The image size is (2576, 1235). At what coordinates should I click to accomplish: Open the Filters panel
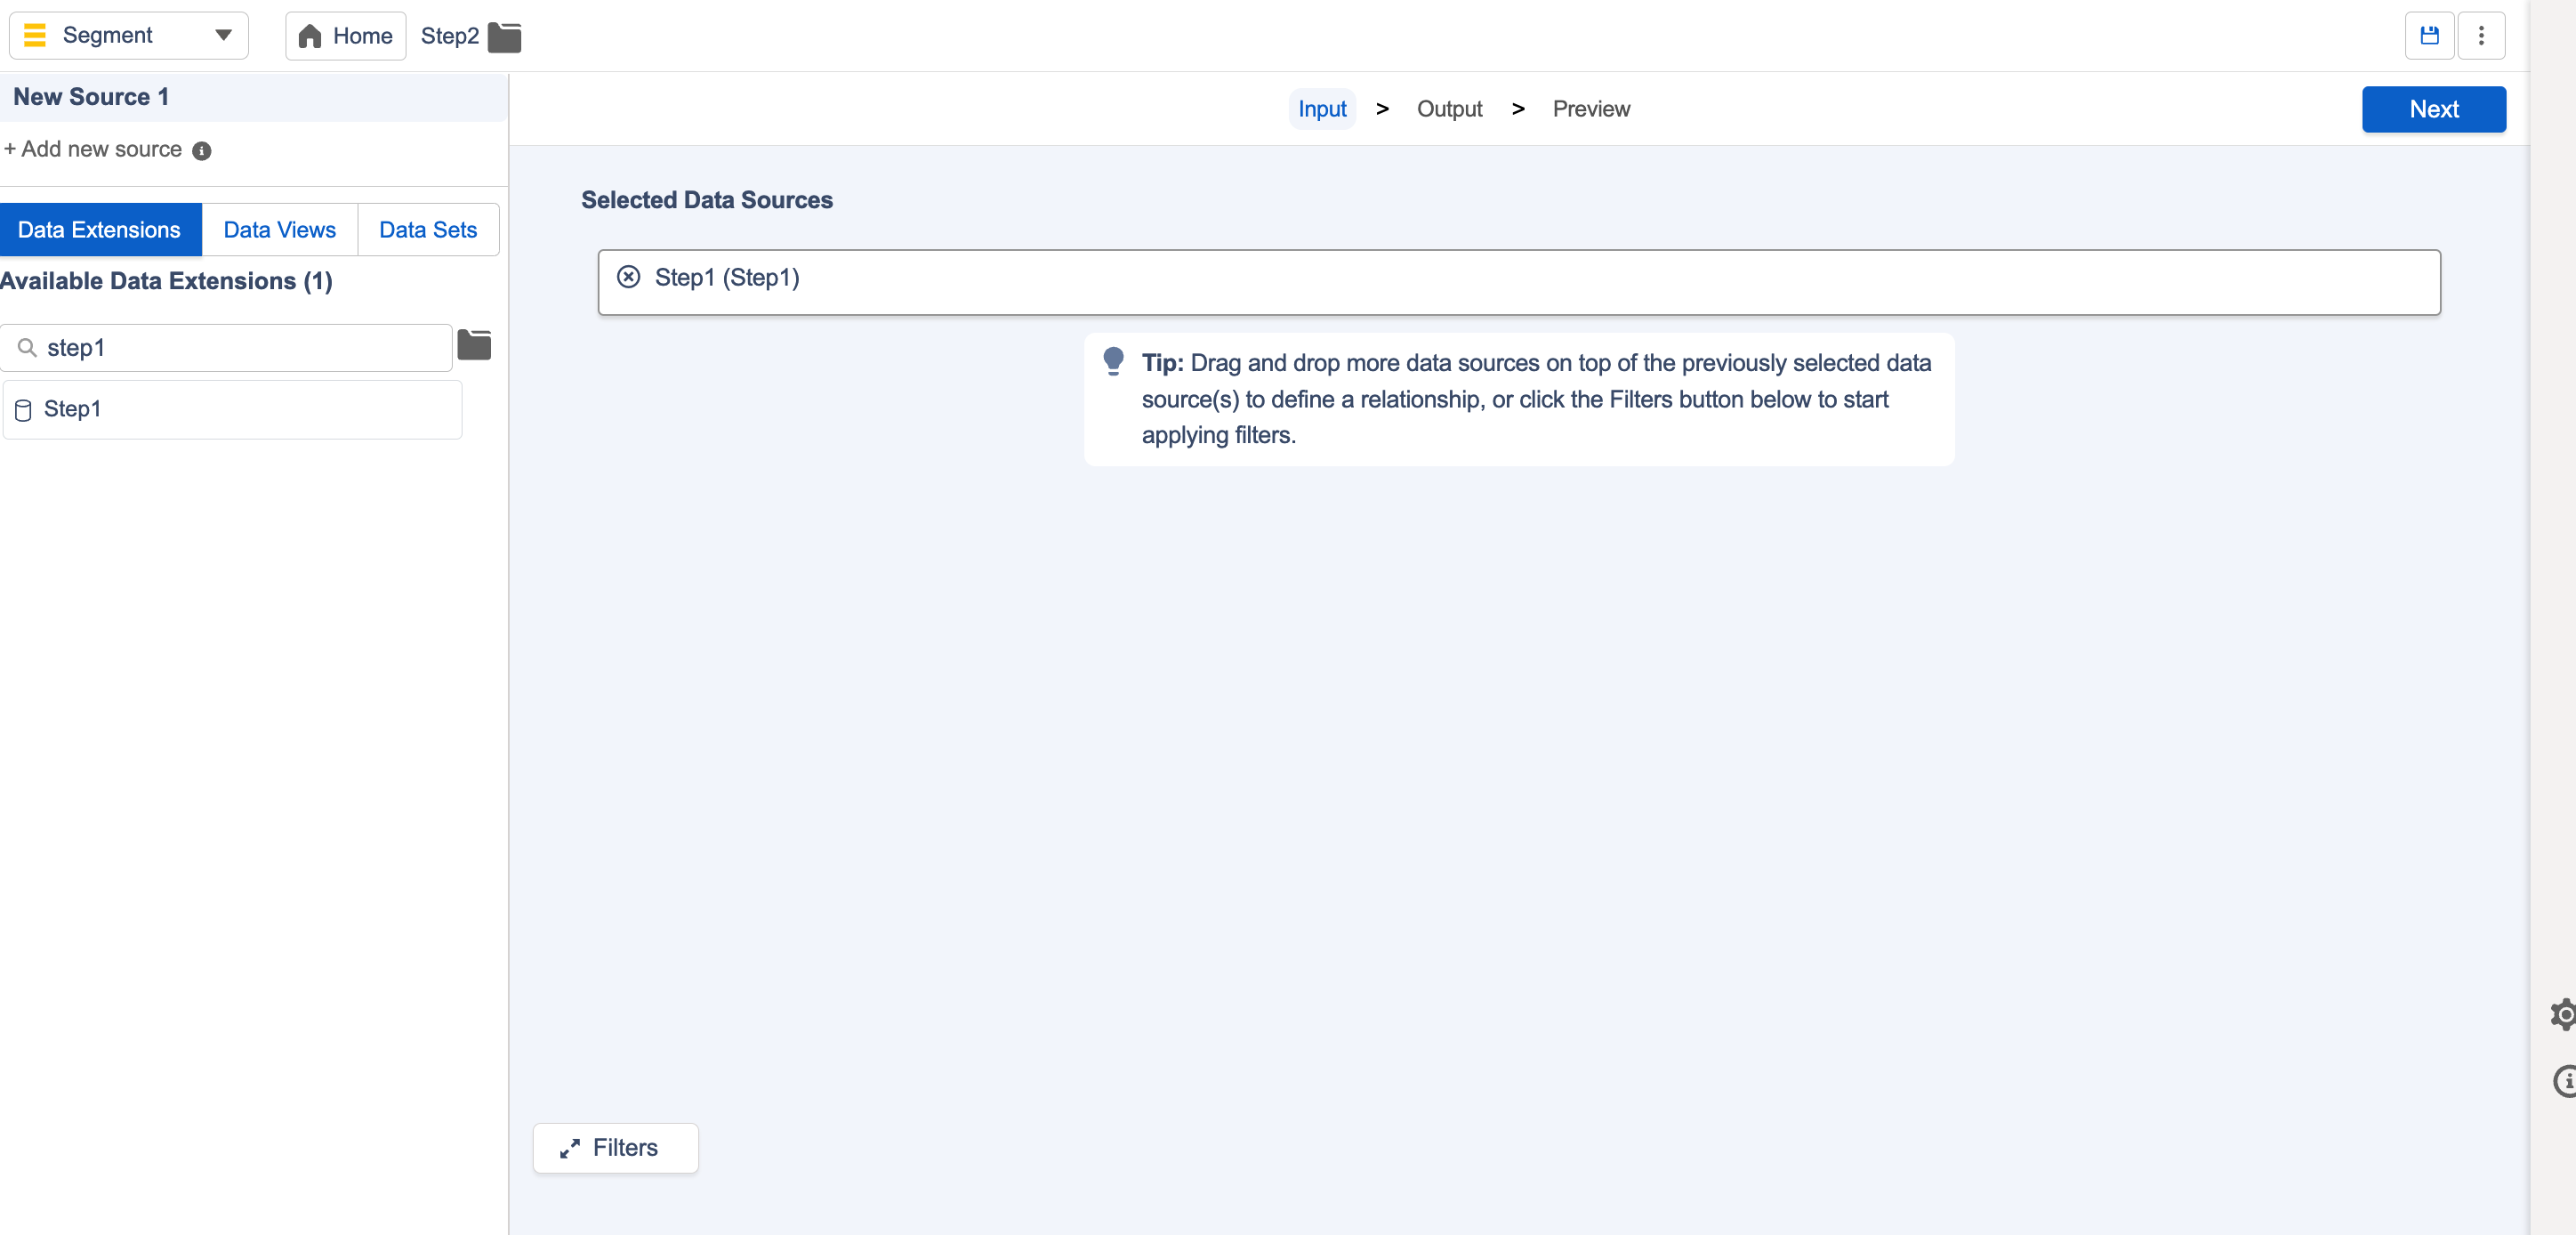point(615,1147)
